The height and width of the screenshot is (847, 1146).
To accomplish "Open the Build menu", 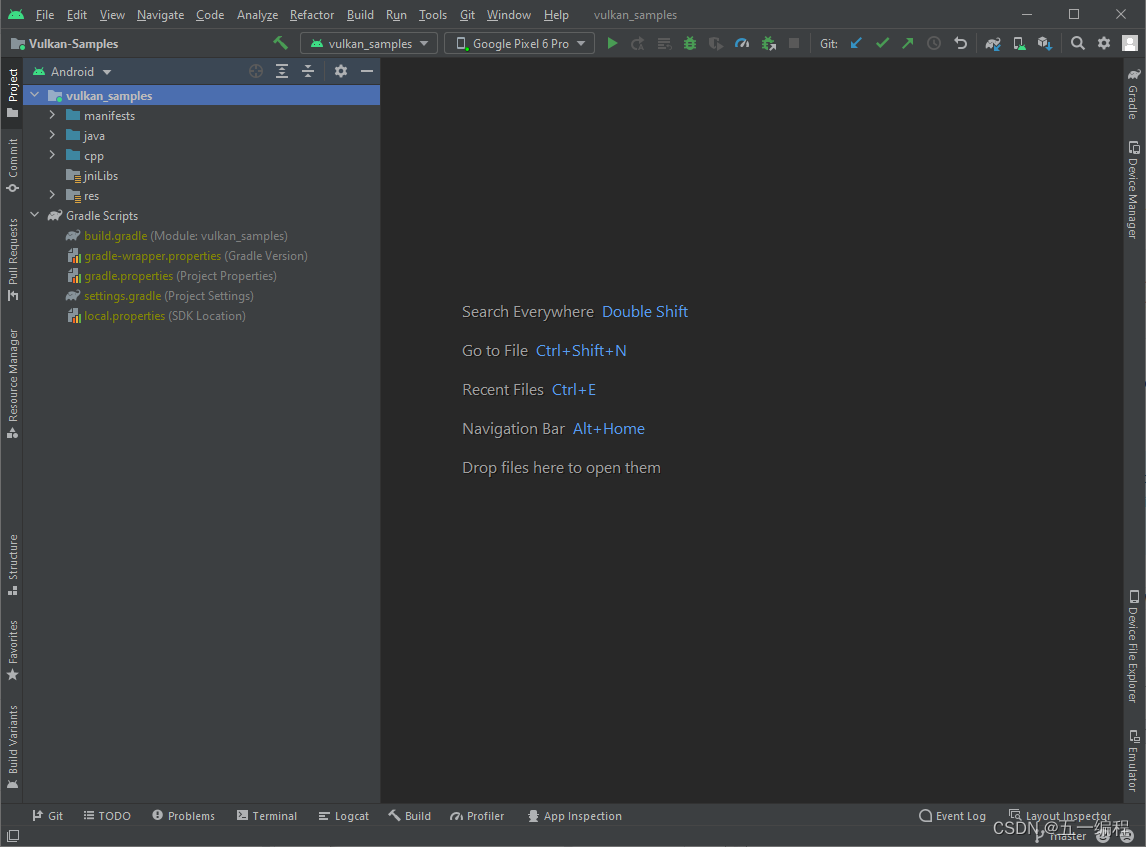I will [360, 15].
